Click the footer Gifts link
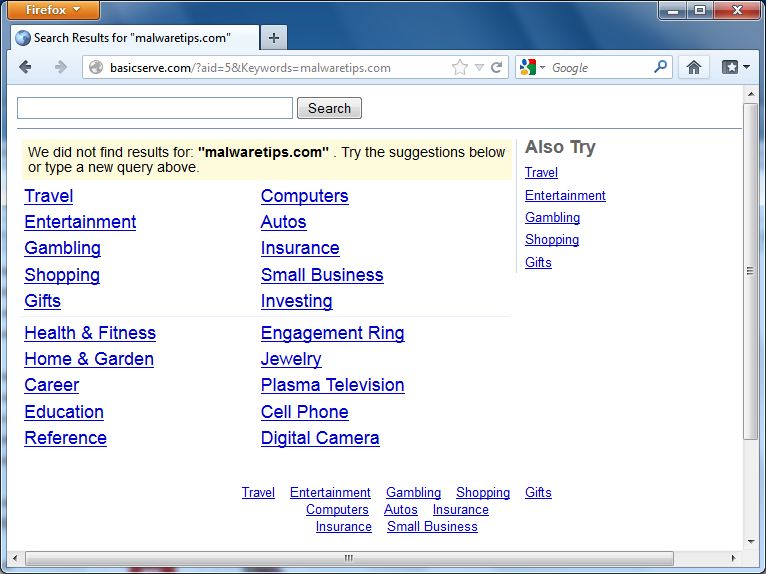 click(x=538, y=492)
